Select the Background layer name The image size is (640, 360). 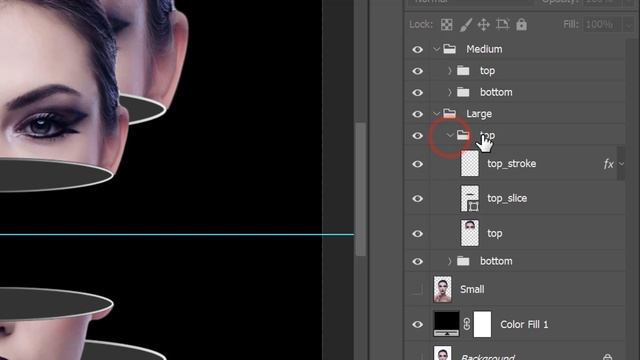coord(487,357)
